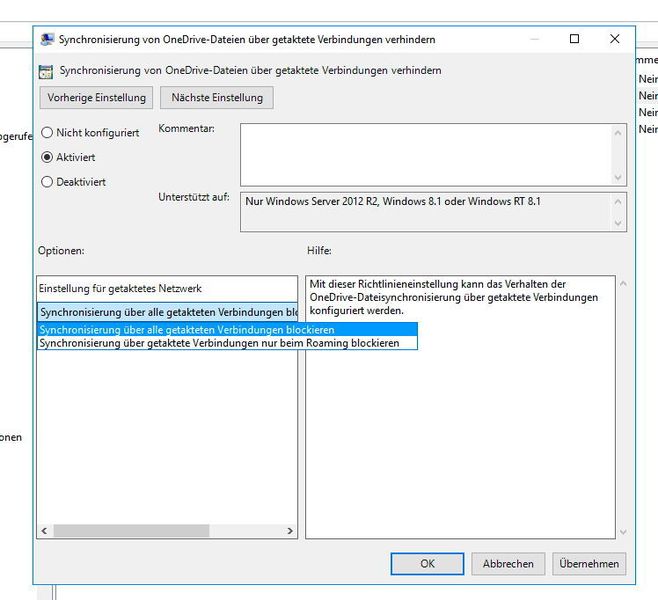Screen dimensions: 658x600
Task: Open the Einstellung für getaktetes Netzwerk combo box
Action: pyautogui.click(x=167, y=312)
